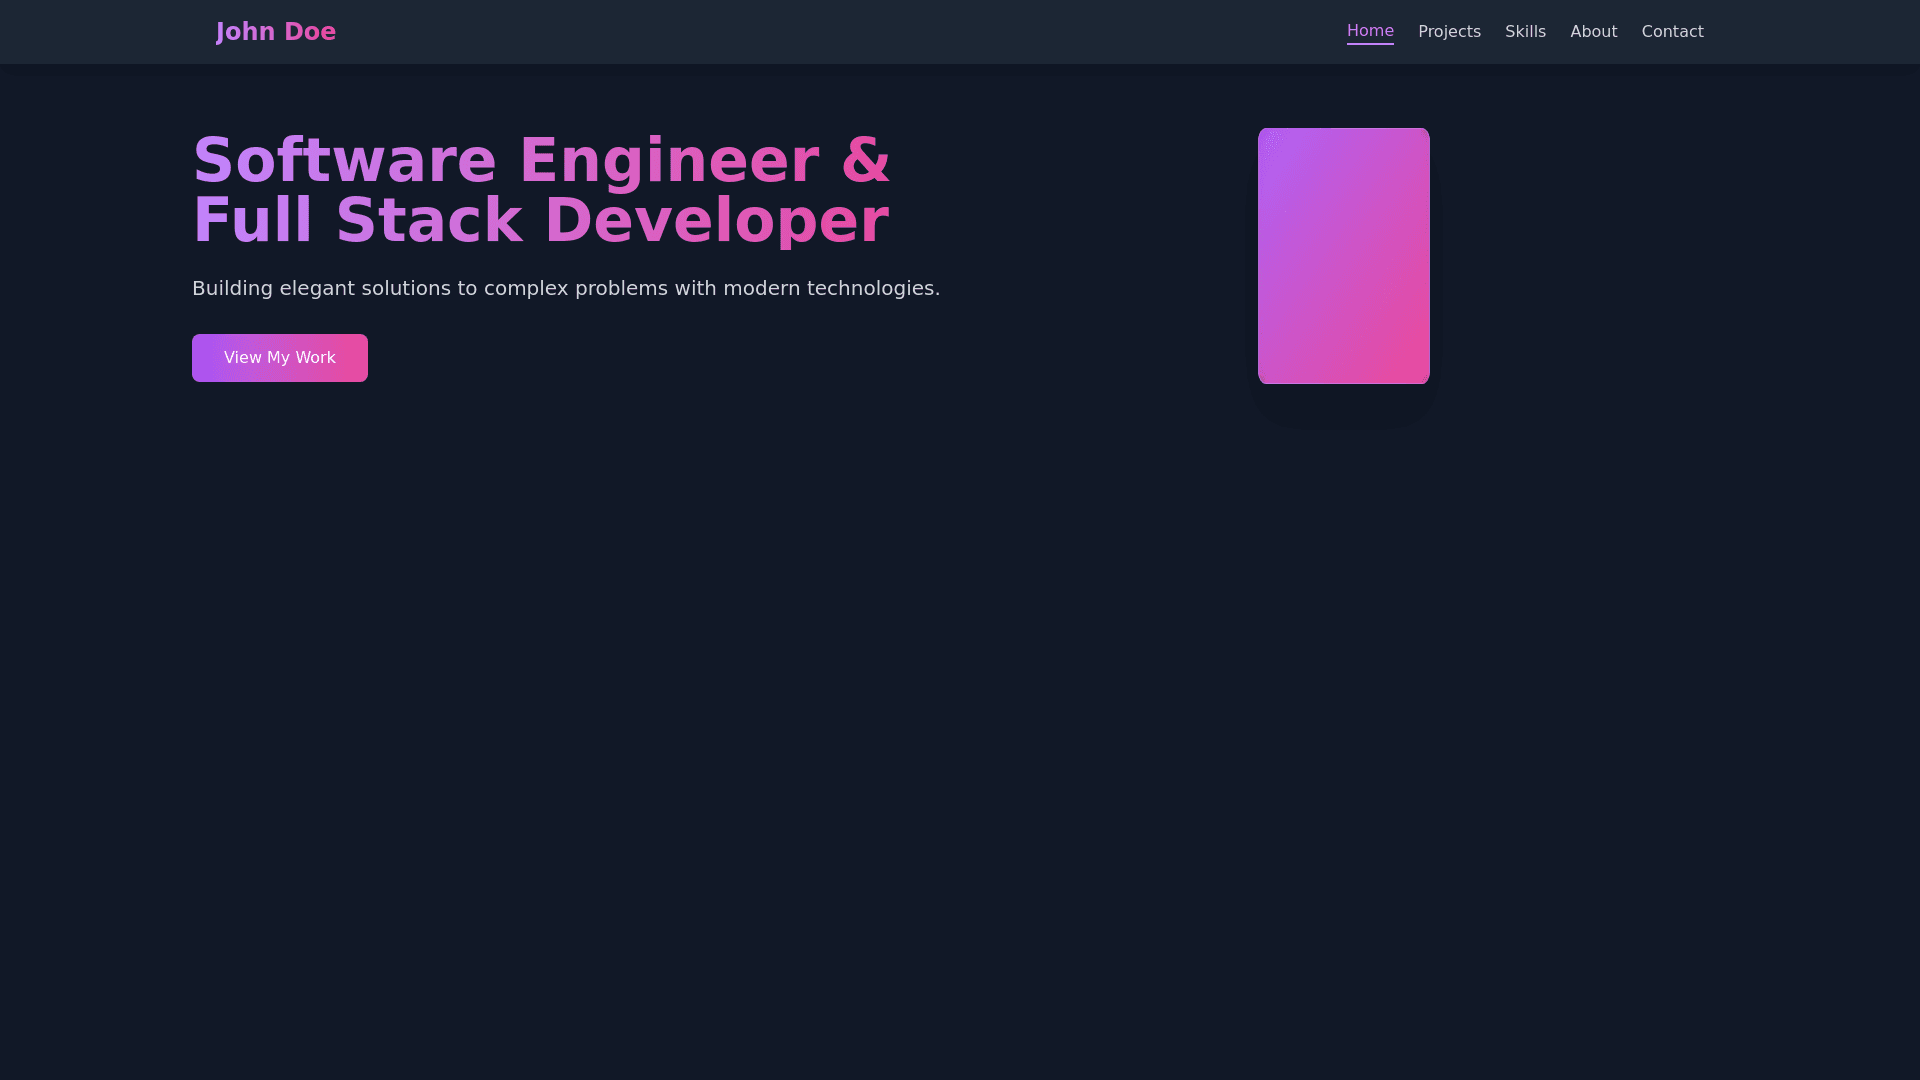The height and width of the screenshot is (1080, 1920).
Task: Click the 'Software Engineer &' heading line
Action: (540, 161)
